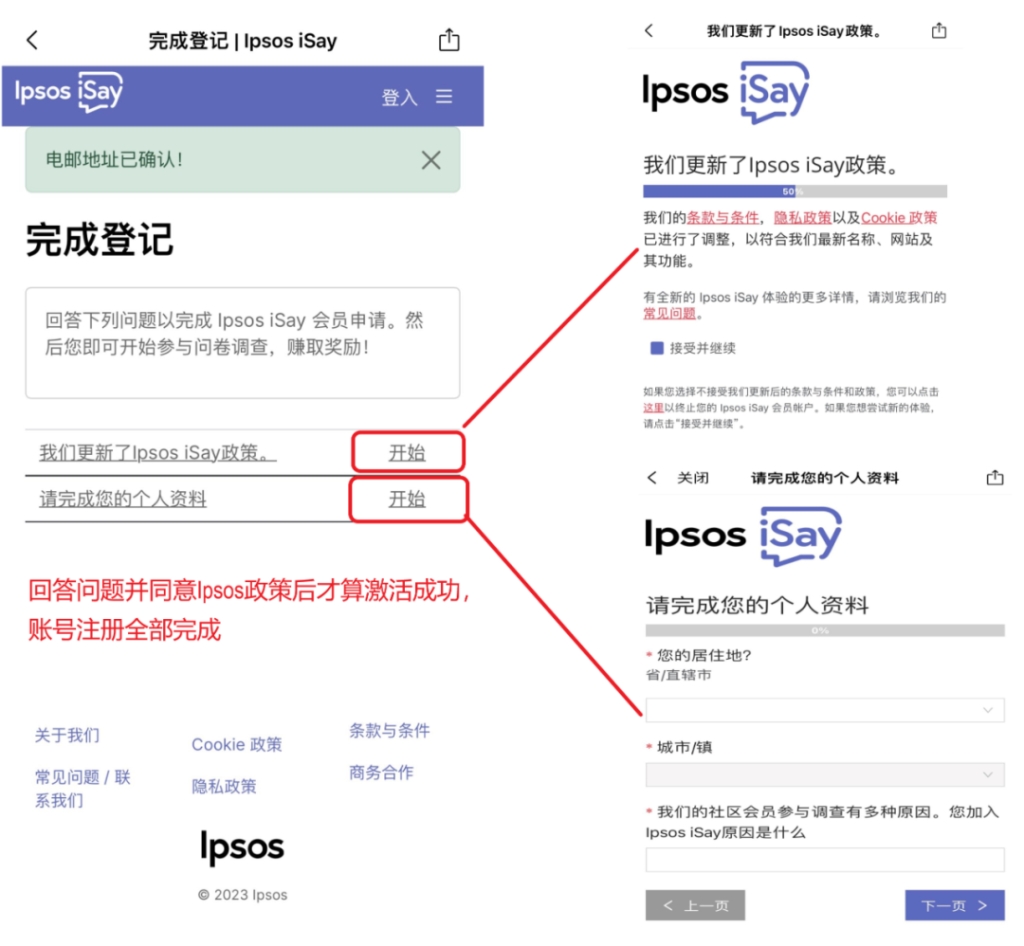The image size is (1024, 946).
Task: Click the 登入 login link
Action: tap(399, 97)
